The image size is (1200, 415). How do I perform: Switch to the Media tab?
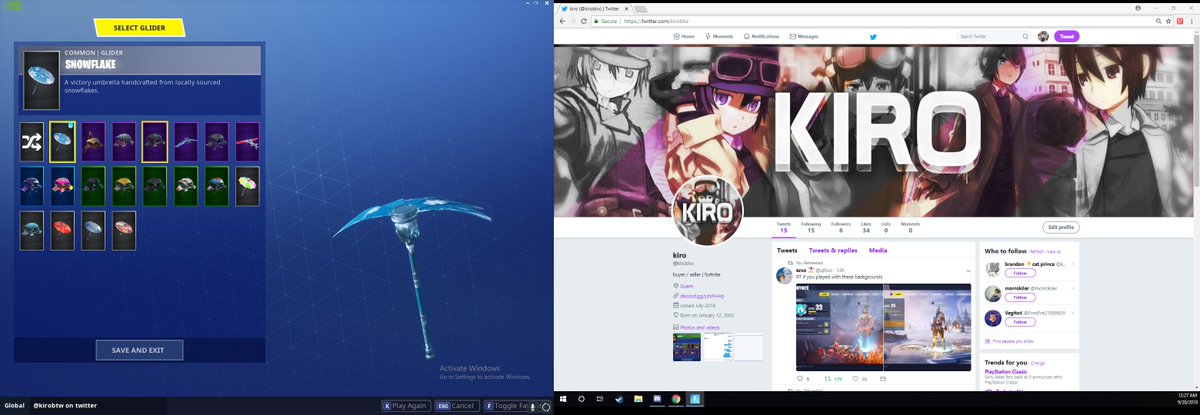point(878,250)
